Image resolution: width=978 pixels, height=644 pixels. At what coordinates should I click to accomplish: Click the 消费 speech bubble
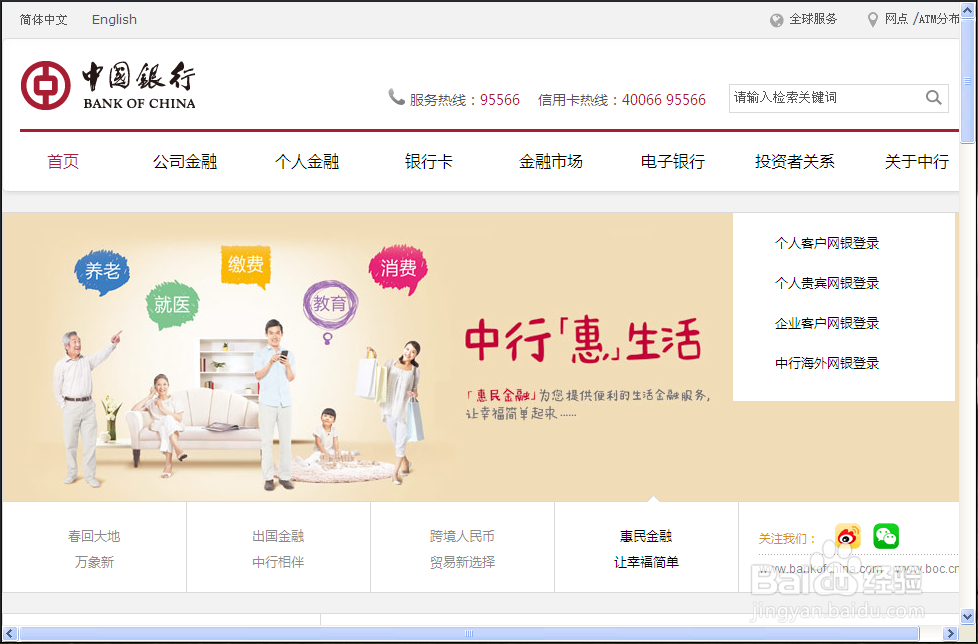pyautogui.click(x=399, y=269)
